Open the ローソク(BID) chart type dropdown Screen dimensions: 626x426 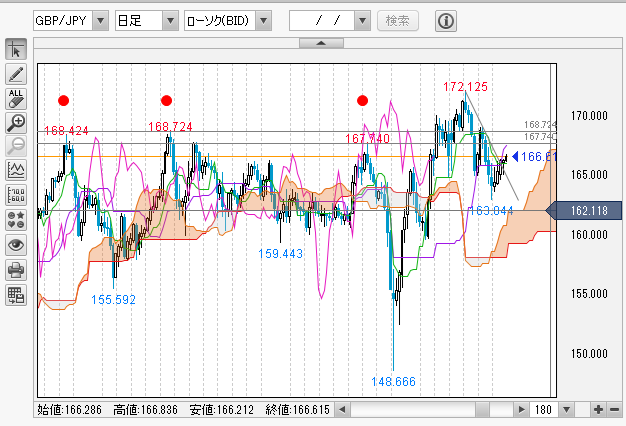tap(263, 21)
